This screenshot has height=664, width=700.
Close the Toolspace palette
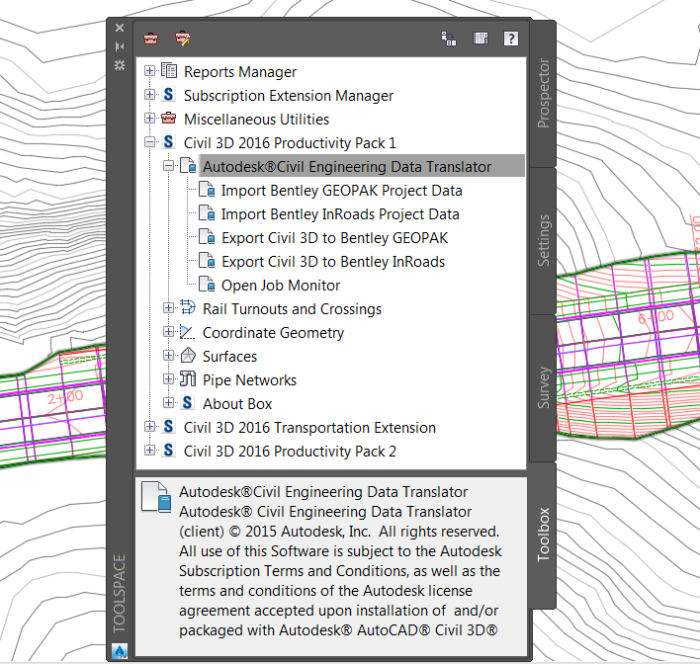click(119, 28)
